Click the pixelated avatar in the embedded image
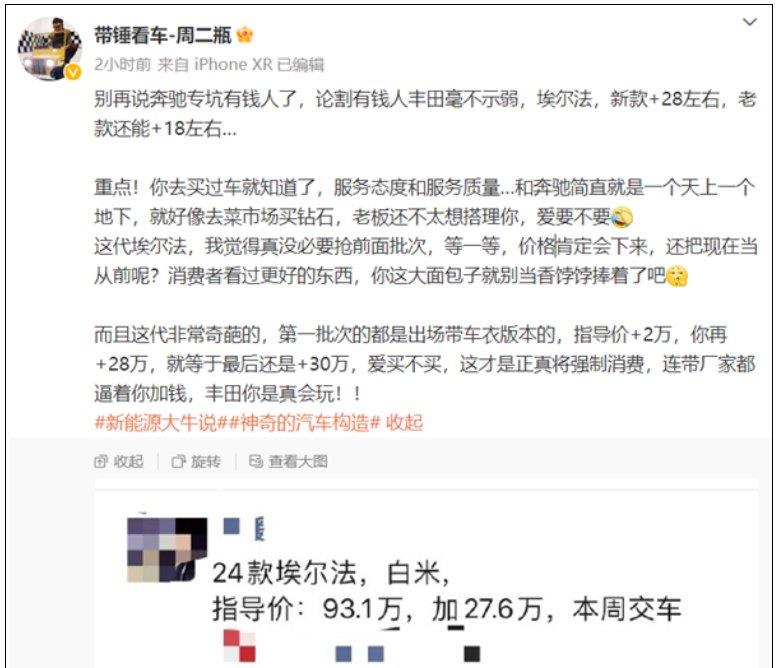The height and width of the screenshot is (668, 782). (x=167, y=550)
